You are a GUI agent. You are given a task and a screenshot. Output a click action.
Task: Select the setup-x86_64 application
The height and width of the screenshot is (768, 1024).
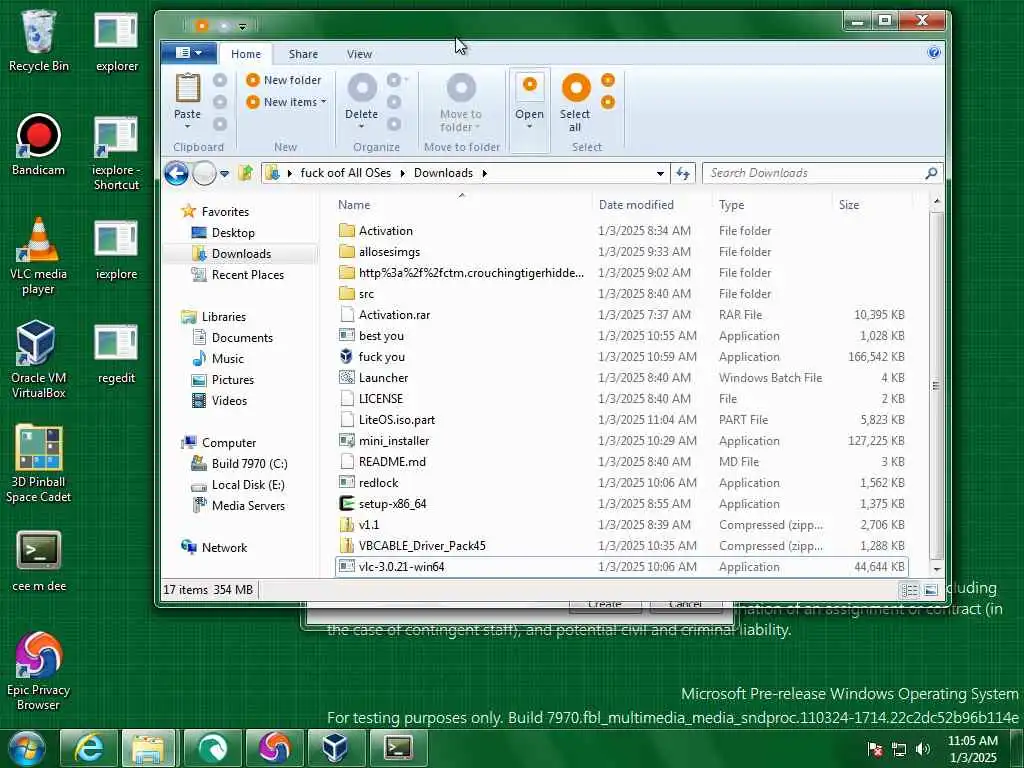click(392, 504)
